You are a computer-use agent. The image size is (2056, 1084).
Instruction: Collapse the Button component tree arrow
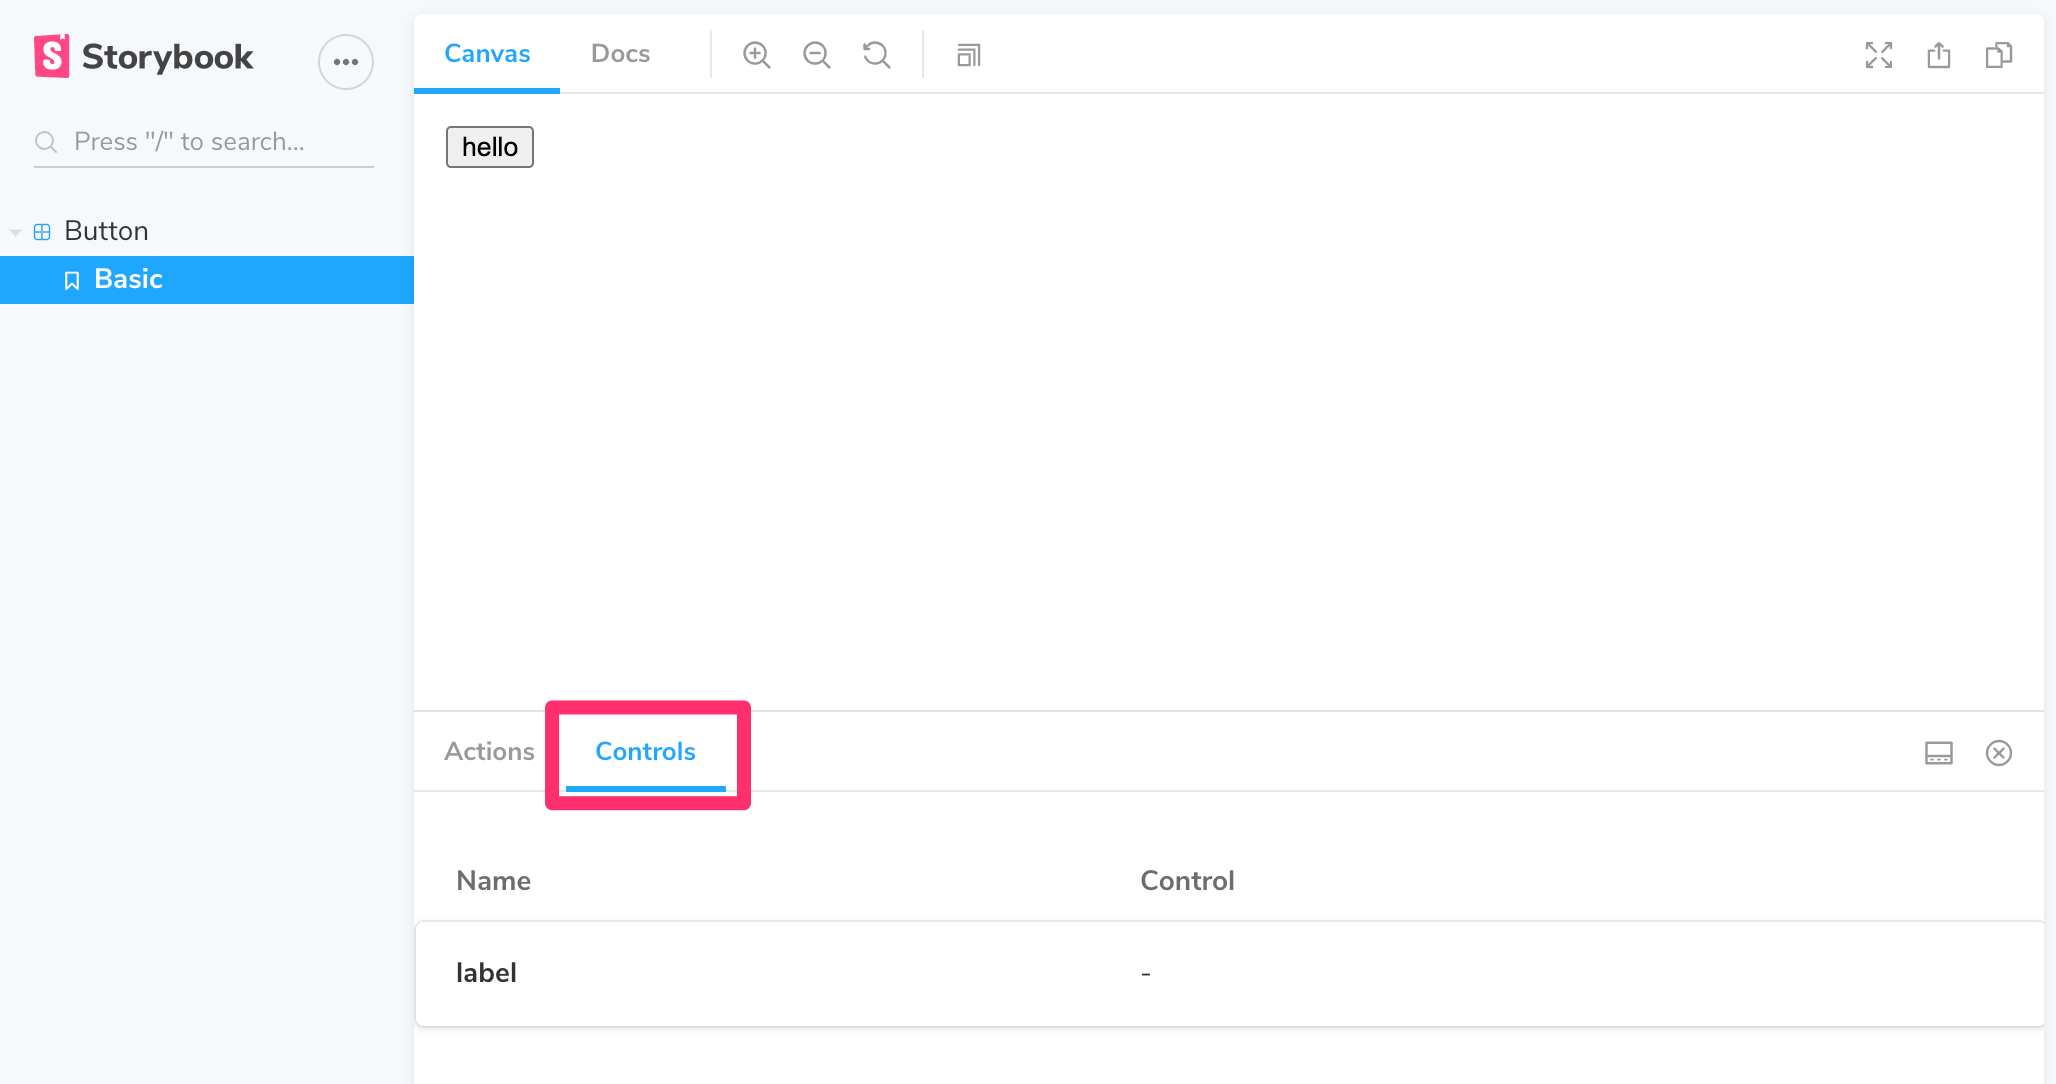16,232
